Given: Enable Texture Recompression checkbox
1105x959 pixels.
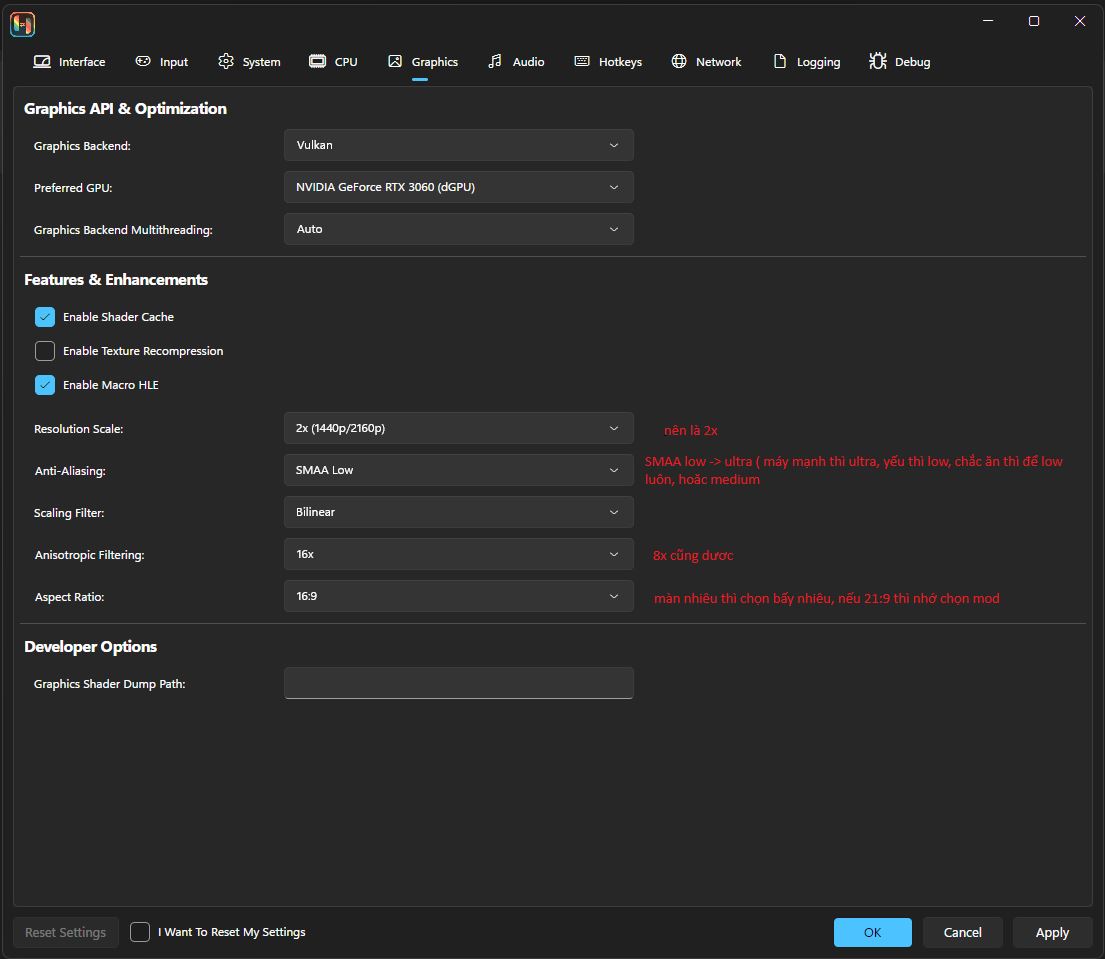Looking at the screenshot, I should 45,351.
